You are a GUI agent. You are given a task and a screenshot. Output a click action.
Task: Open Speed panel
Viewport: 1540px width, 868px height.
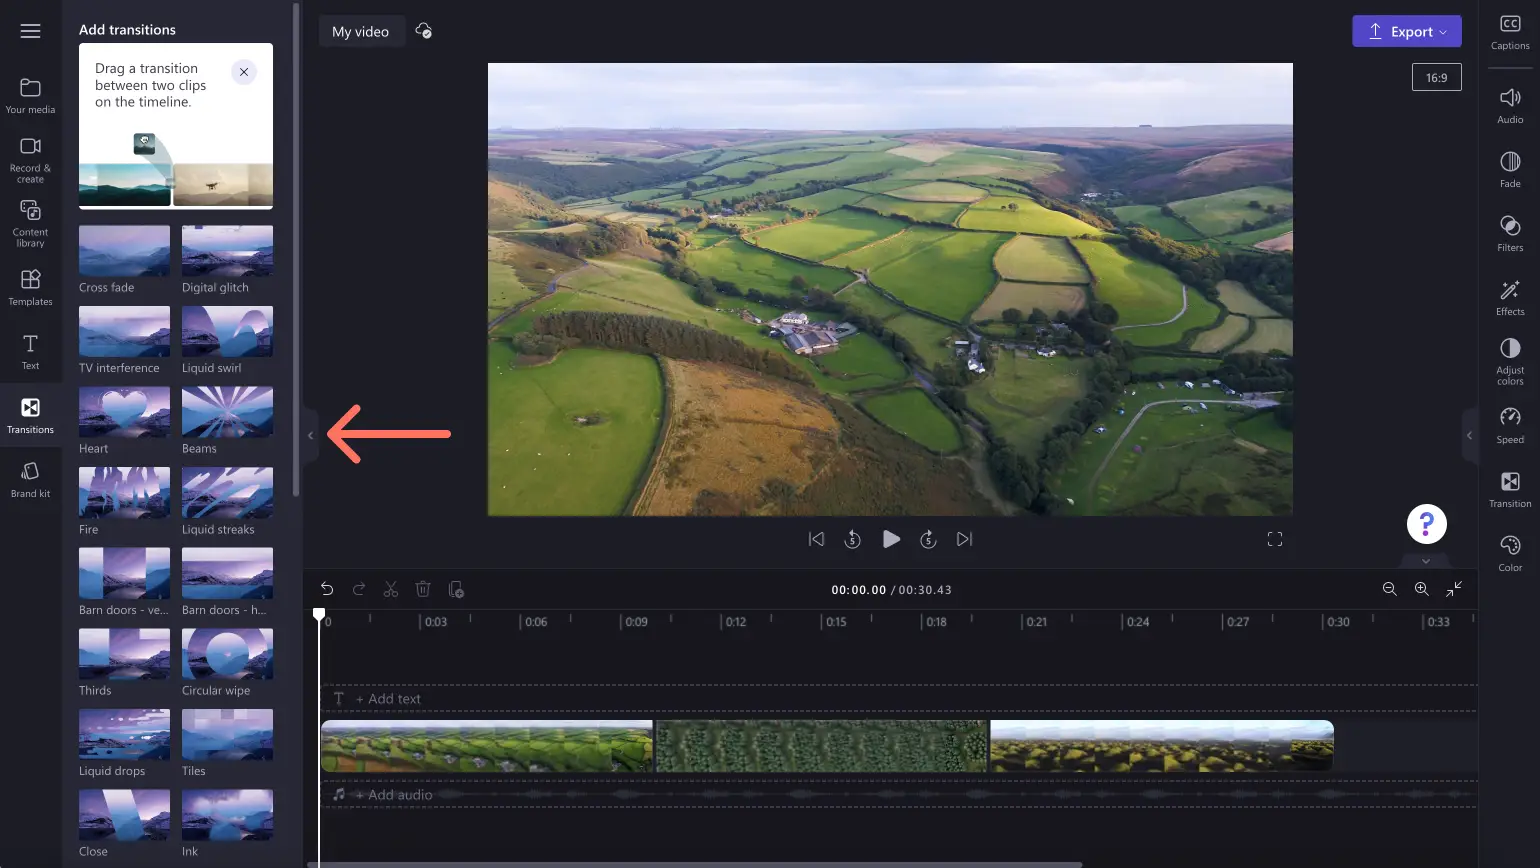tap(1510, 426)
